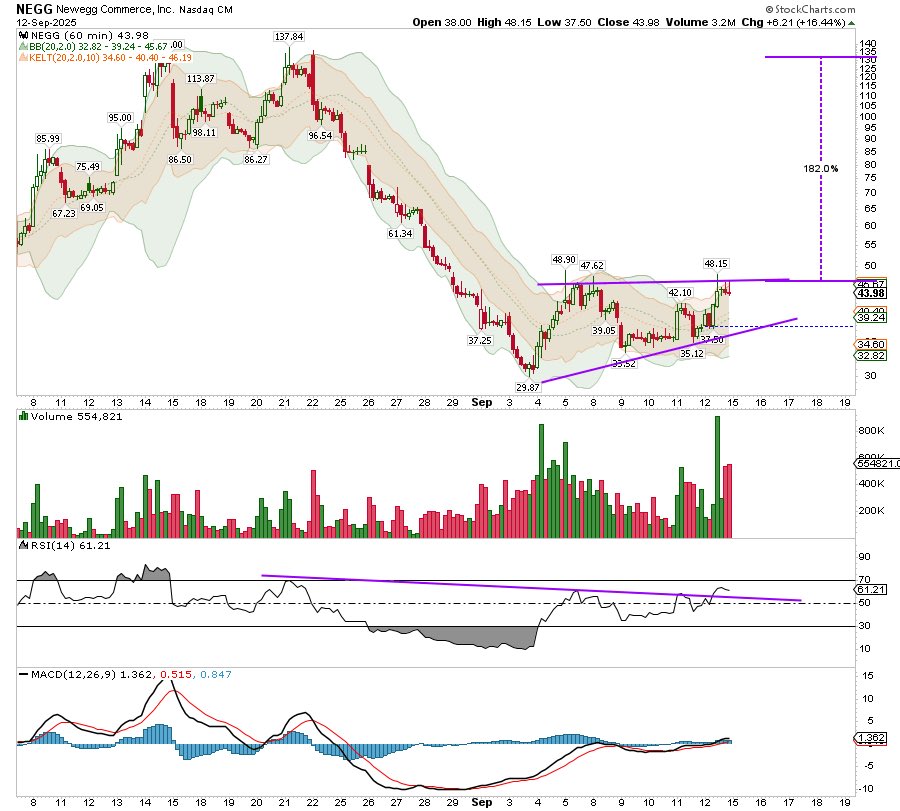The image size is (900, 811).
Task: Click the 48.90 swing high label
Action: click(x=564, y=260)
